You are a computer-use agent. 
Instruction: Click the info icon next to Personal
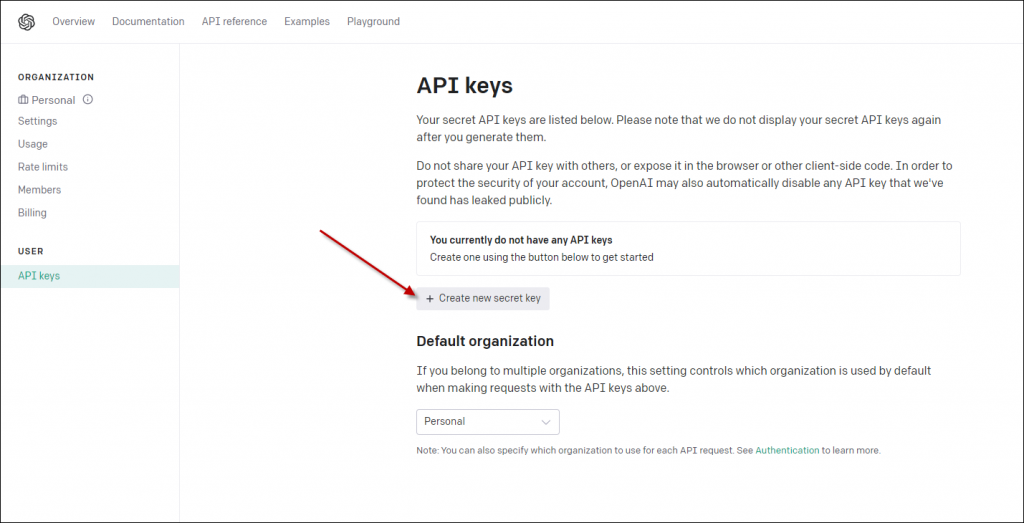point(88,100)
